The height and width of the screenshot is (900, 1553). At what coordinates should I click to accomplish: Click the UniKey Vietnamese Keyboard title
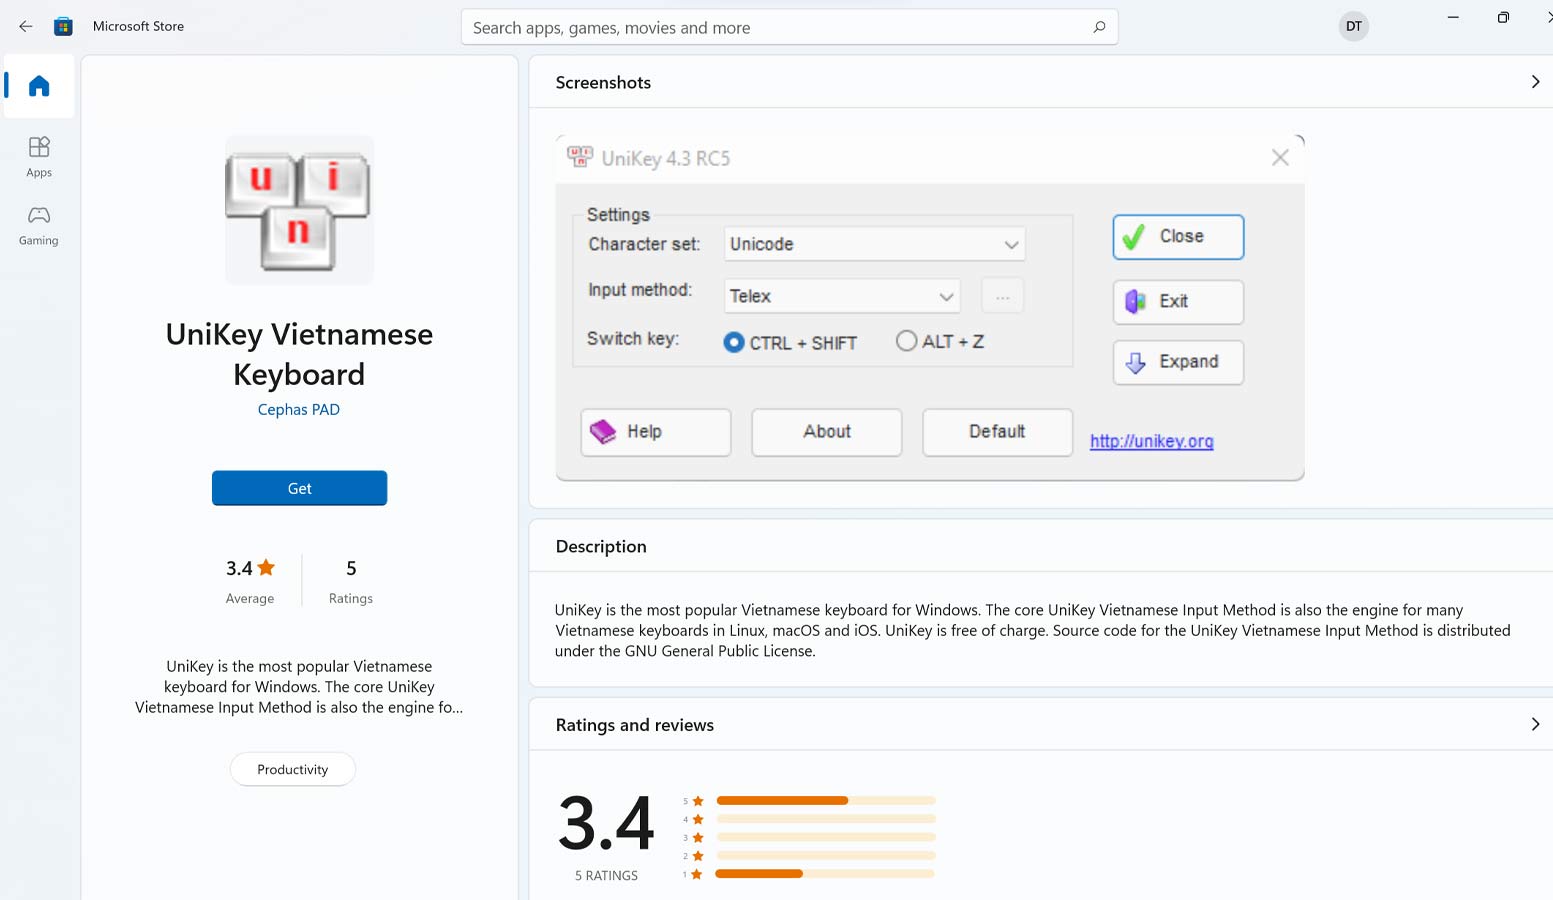pos(299,354)
